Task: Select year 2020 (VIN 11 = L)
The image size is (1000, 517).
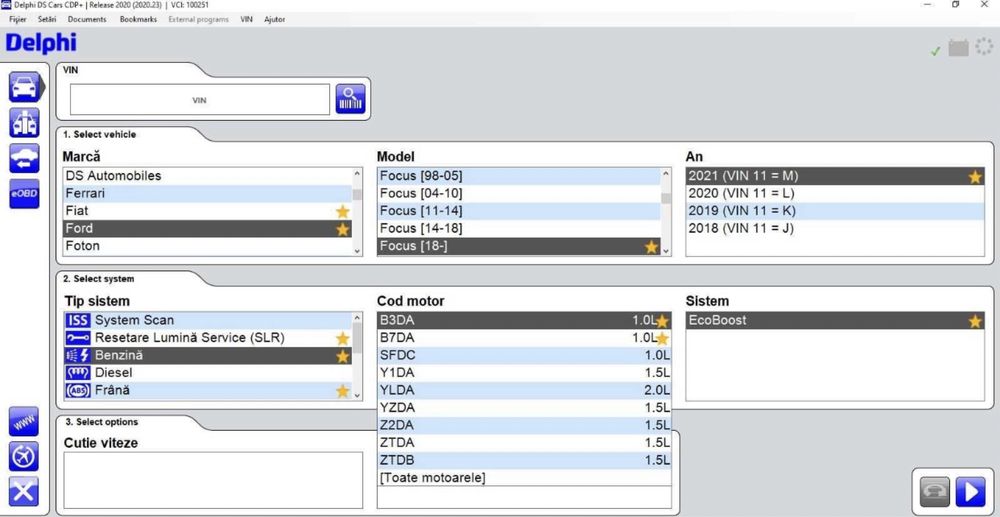Action: 835,194
